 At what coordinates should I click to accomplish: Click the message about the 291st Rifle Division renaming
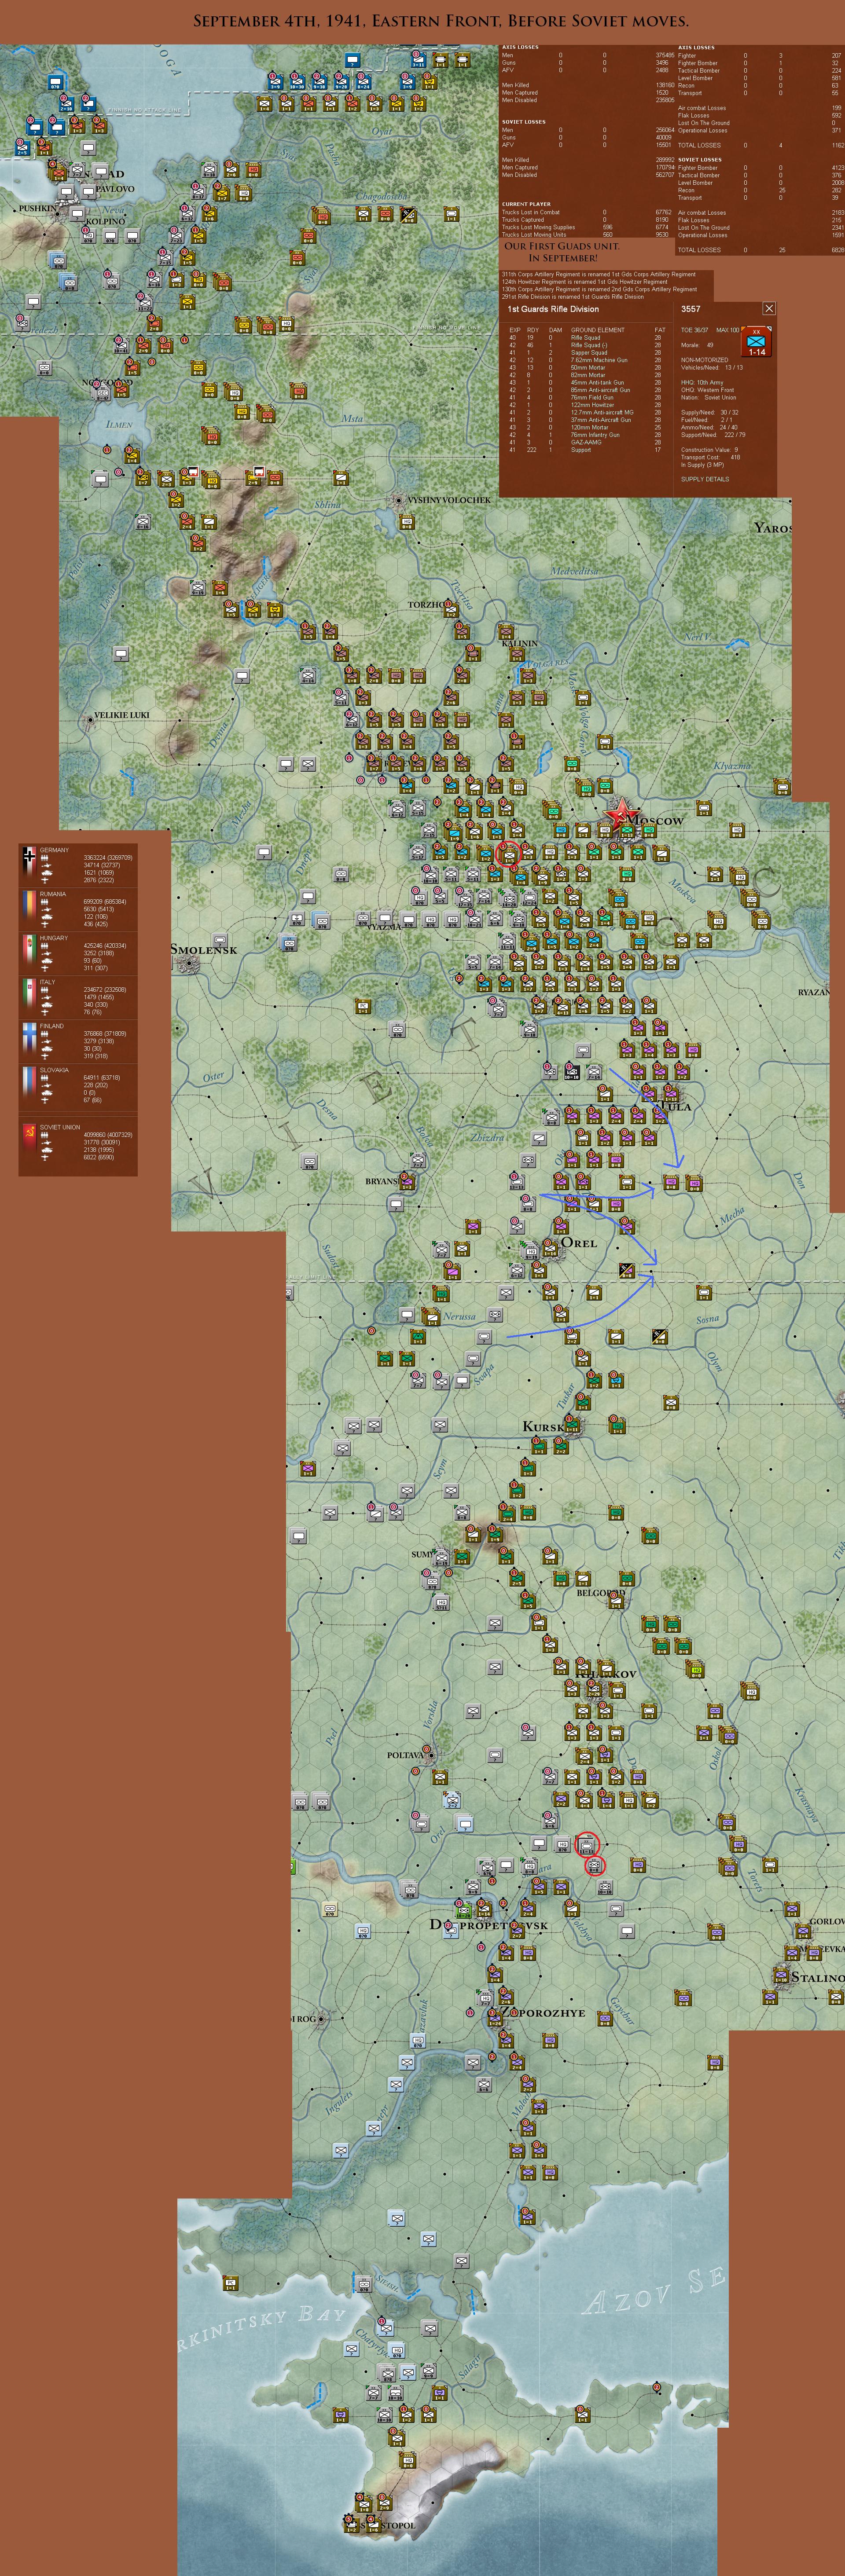click(x=573, y=297)
